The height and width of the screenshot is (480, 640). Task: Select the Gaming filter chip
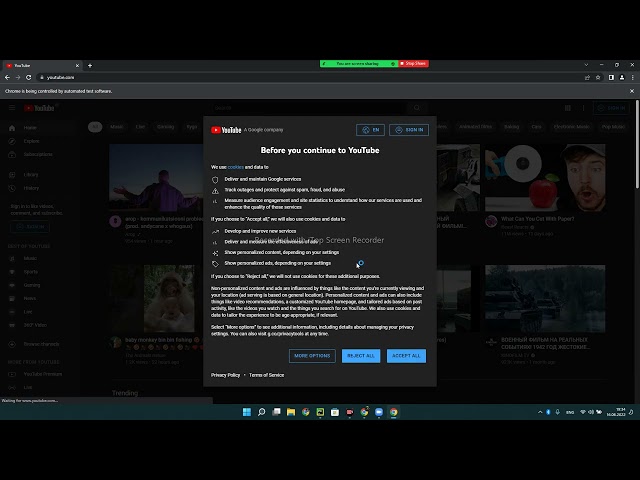click(165, 127)
